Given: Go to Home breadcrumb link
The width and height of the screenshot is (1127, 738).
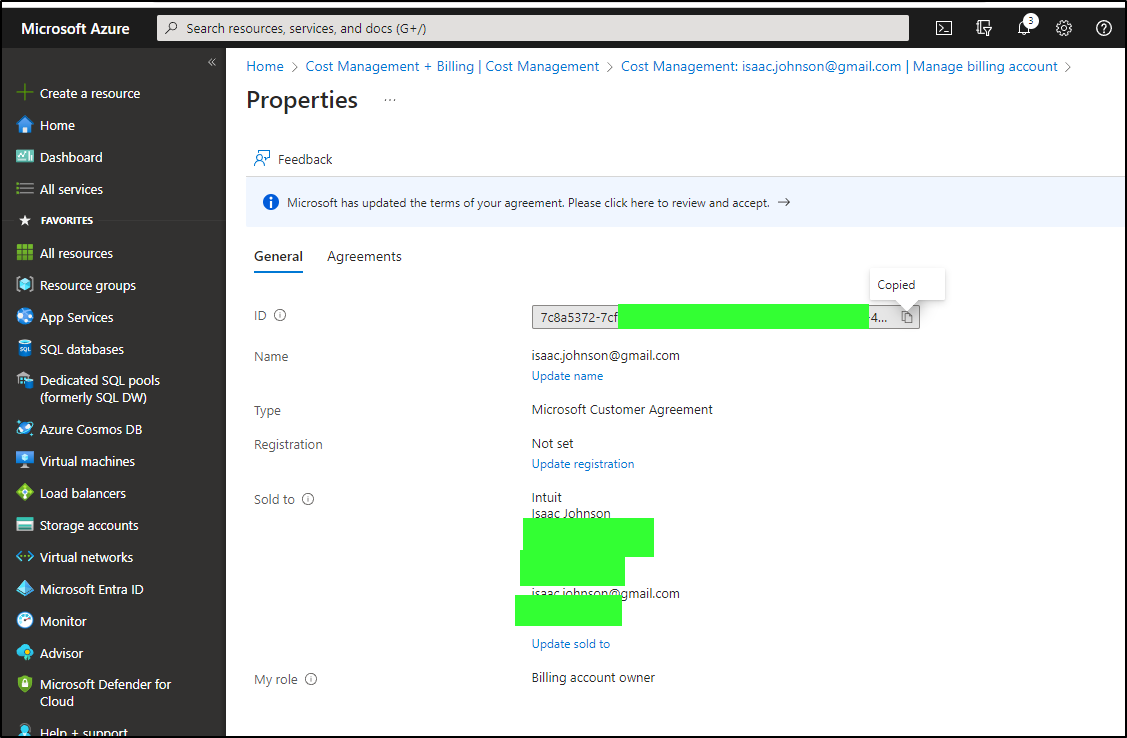Looking at the screenshot, I should pos(265,66).
